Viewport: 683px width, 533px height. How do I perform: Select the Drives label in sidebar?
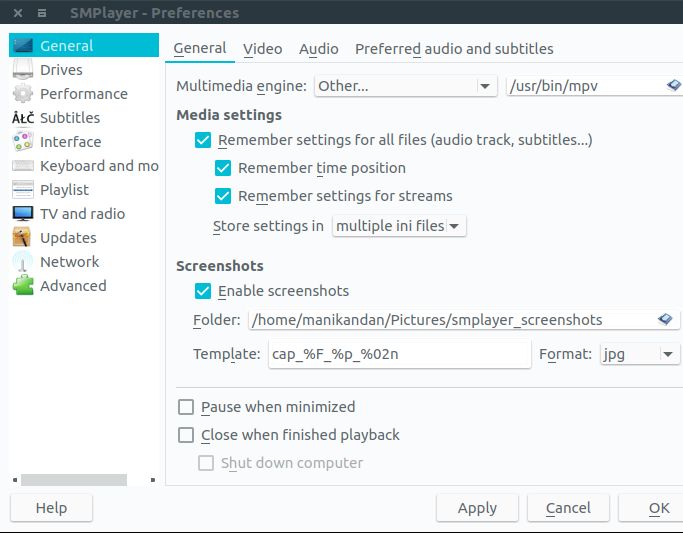point(61,70)
